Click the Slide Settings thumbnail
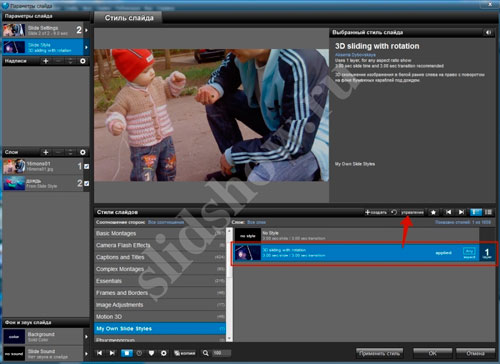This screenshot has width=500, height=364. (14, 30)
